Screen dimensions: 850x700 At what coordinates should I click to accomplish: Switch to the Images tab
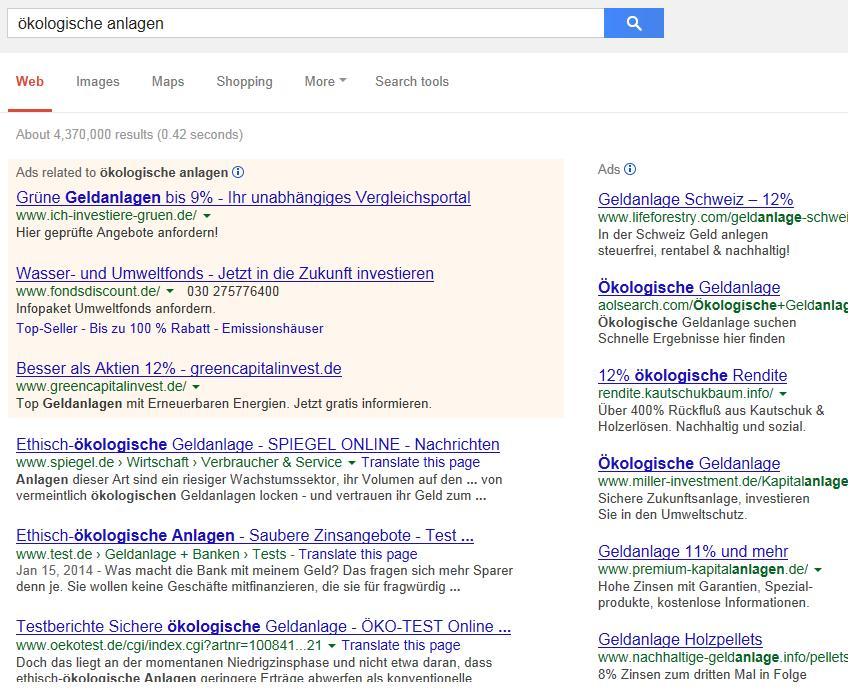(x=98, y=82)
